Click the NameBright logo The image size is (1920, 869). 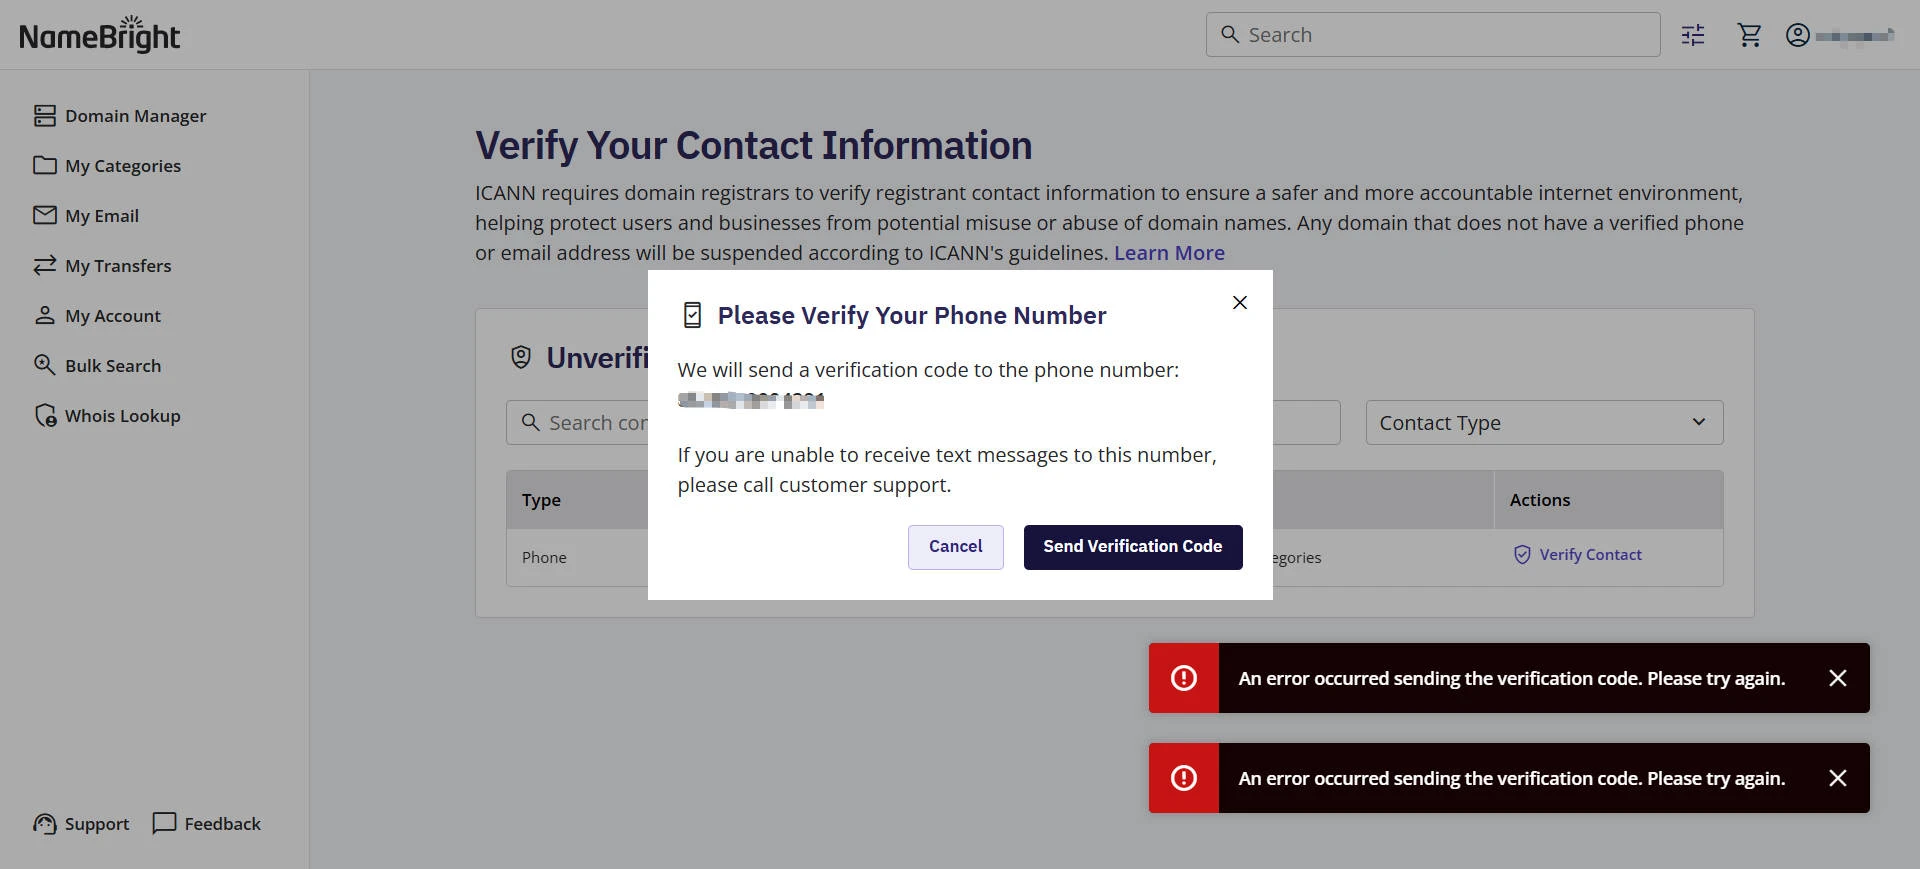[99, 35]
